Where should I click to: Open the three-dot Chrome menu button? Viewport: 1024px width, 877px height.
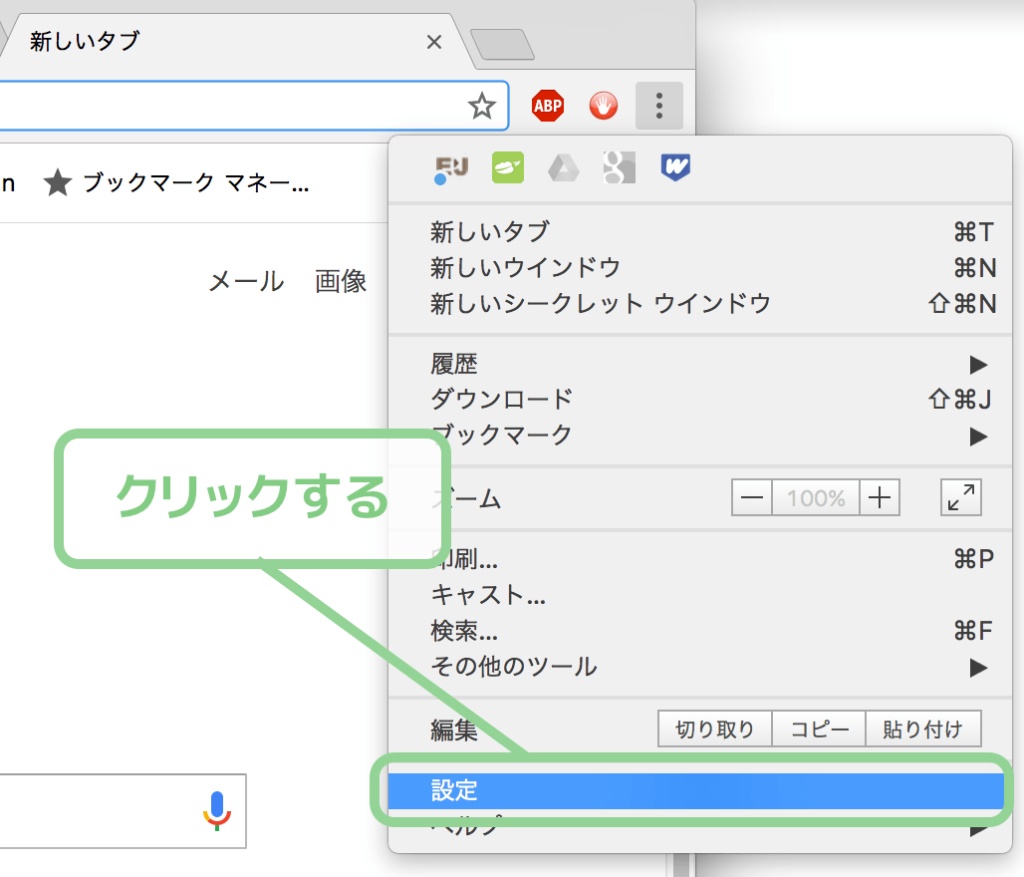point(659,106)
